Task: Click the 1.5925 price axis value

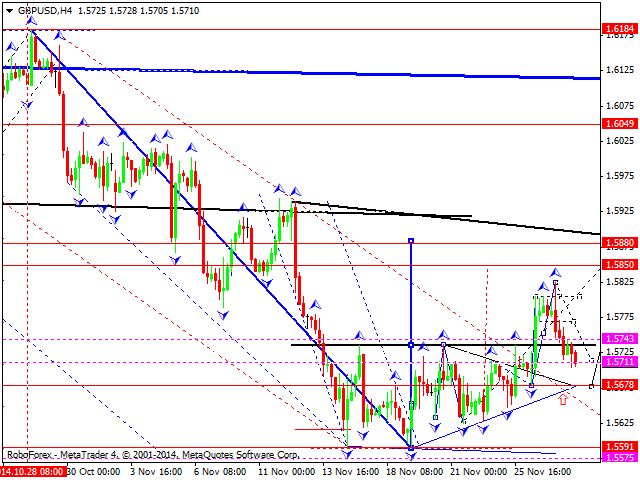Action: pyautogui.click(x=620, y=211)
